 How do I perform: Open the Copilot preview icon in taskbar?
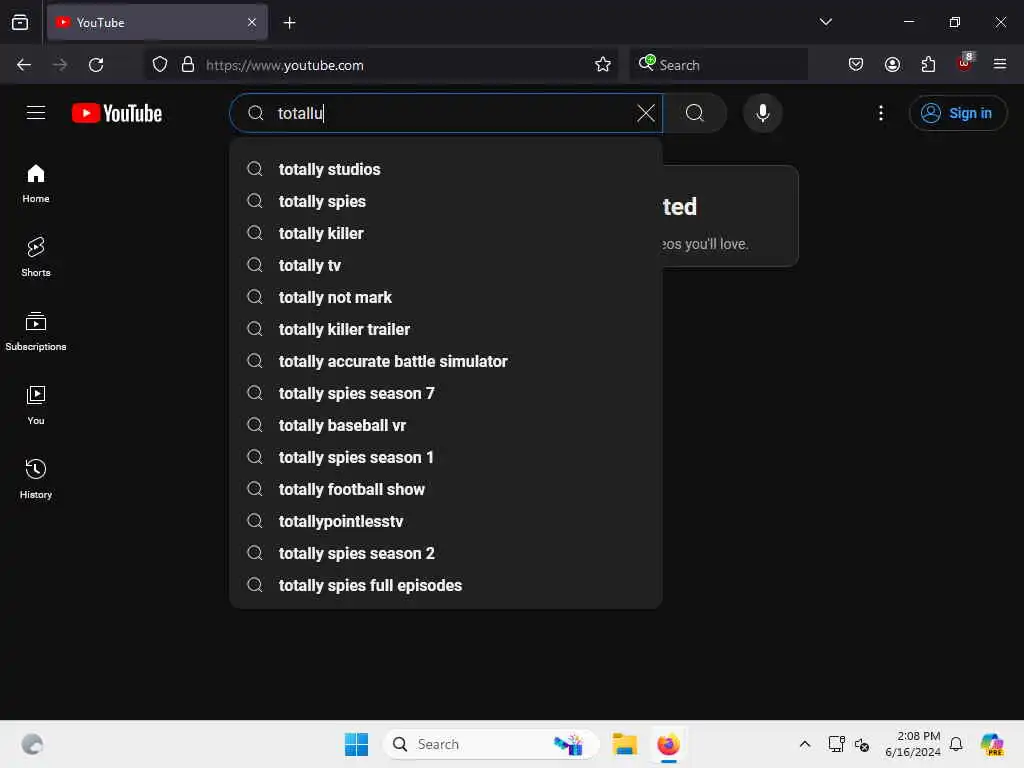(x=992, y=744)
